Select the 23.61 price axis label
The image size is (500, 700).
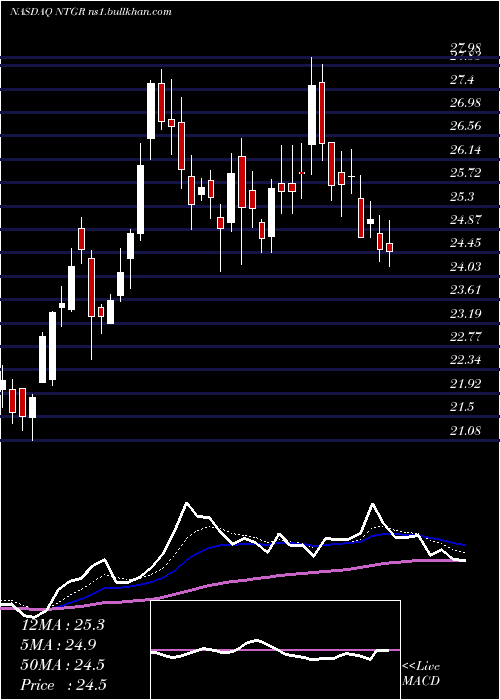pos(466,290)
